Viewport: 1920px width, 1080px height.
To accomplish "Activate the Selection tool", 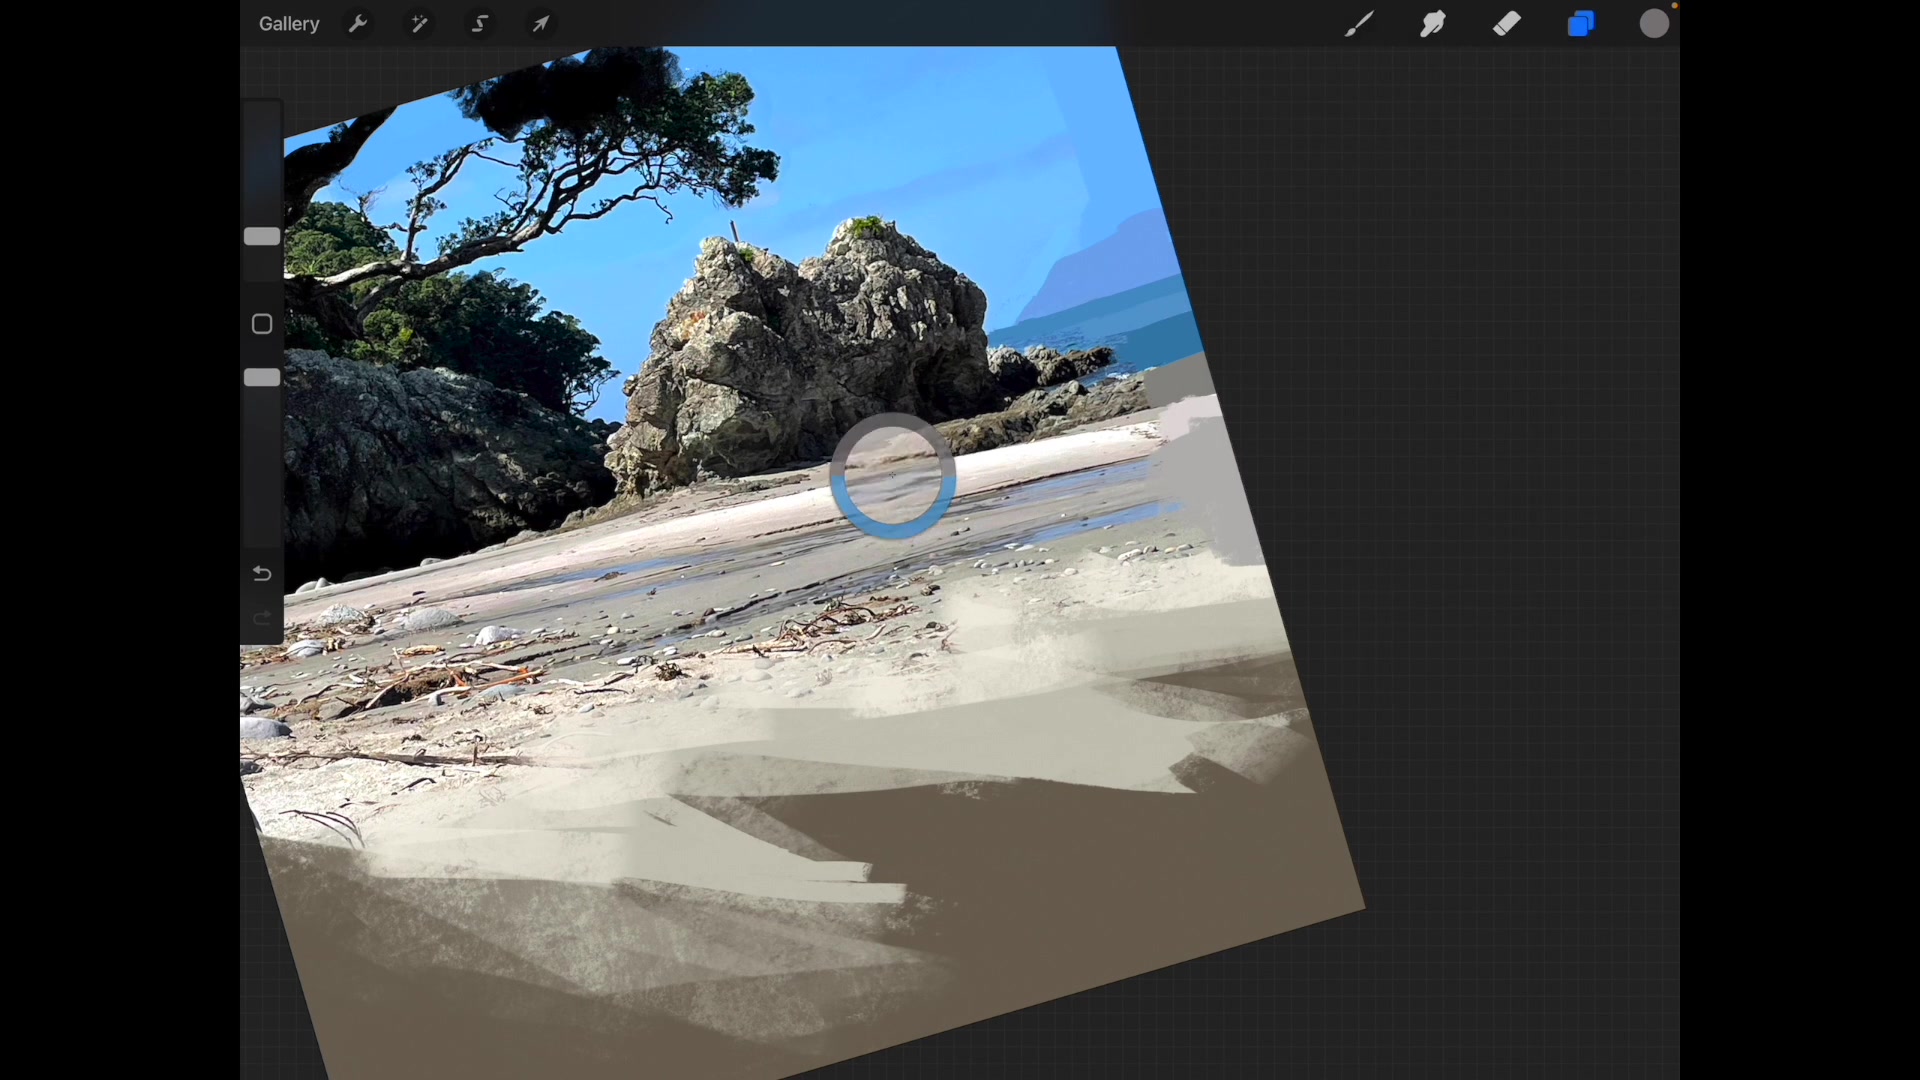I will 480,24.
